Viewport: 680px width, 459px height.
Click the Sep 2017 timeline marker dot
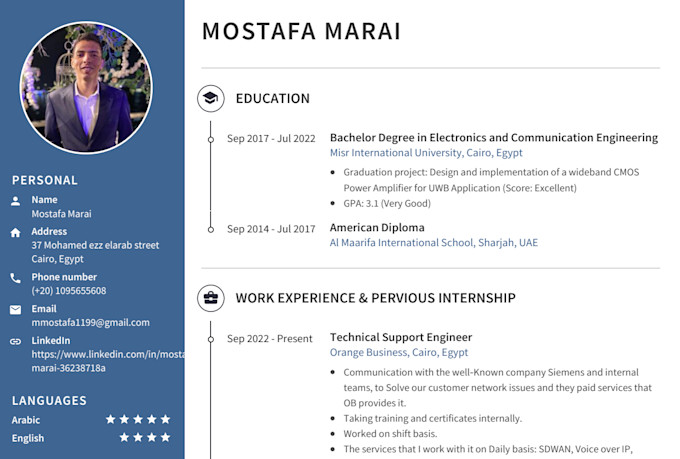pos(211,140)
